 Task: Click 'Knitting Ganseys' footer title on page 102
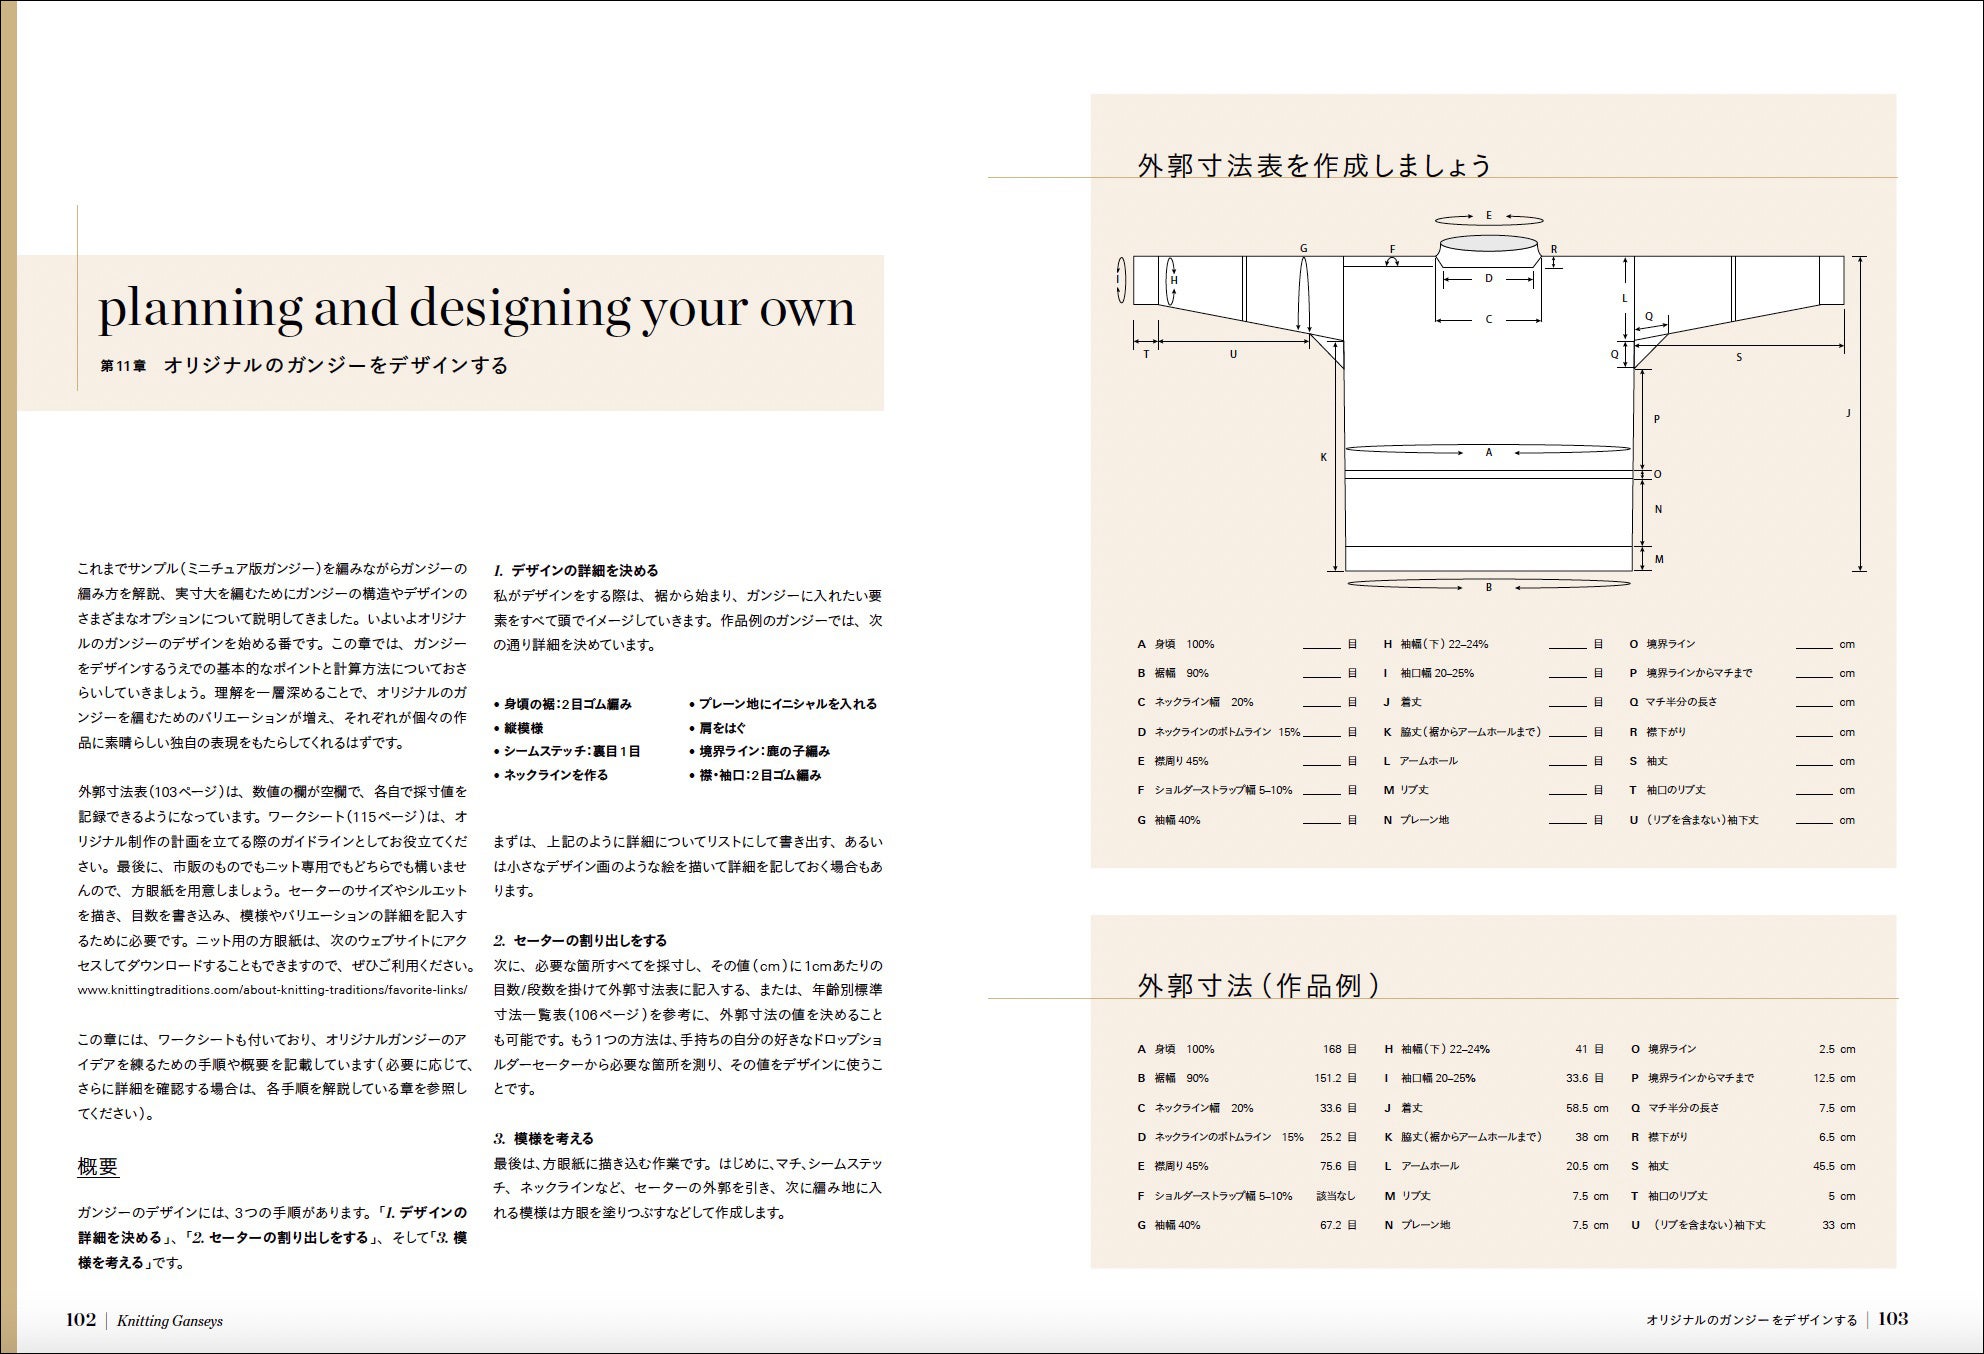170,1321
